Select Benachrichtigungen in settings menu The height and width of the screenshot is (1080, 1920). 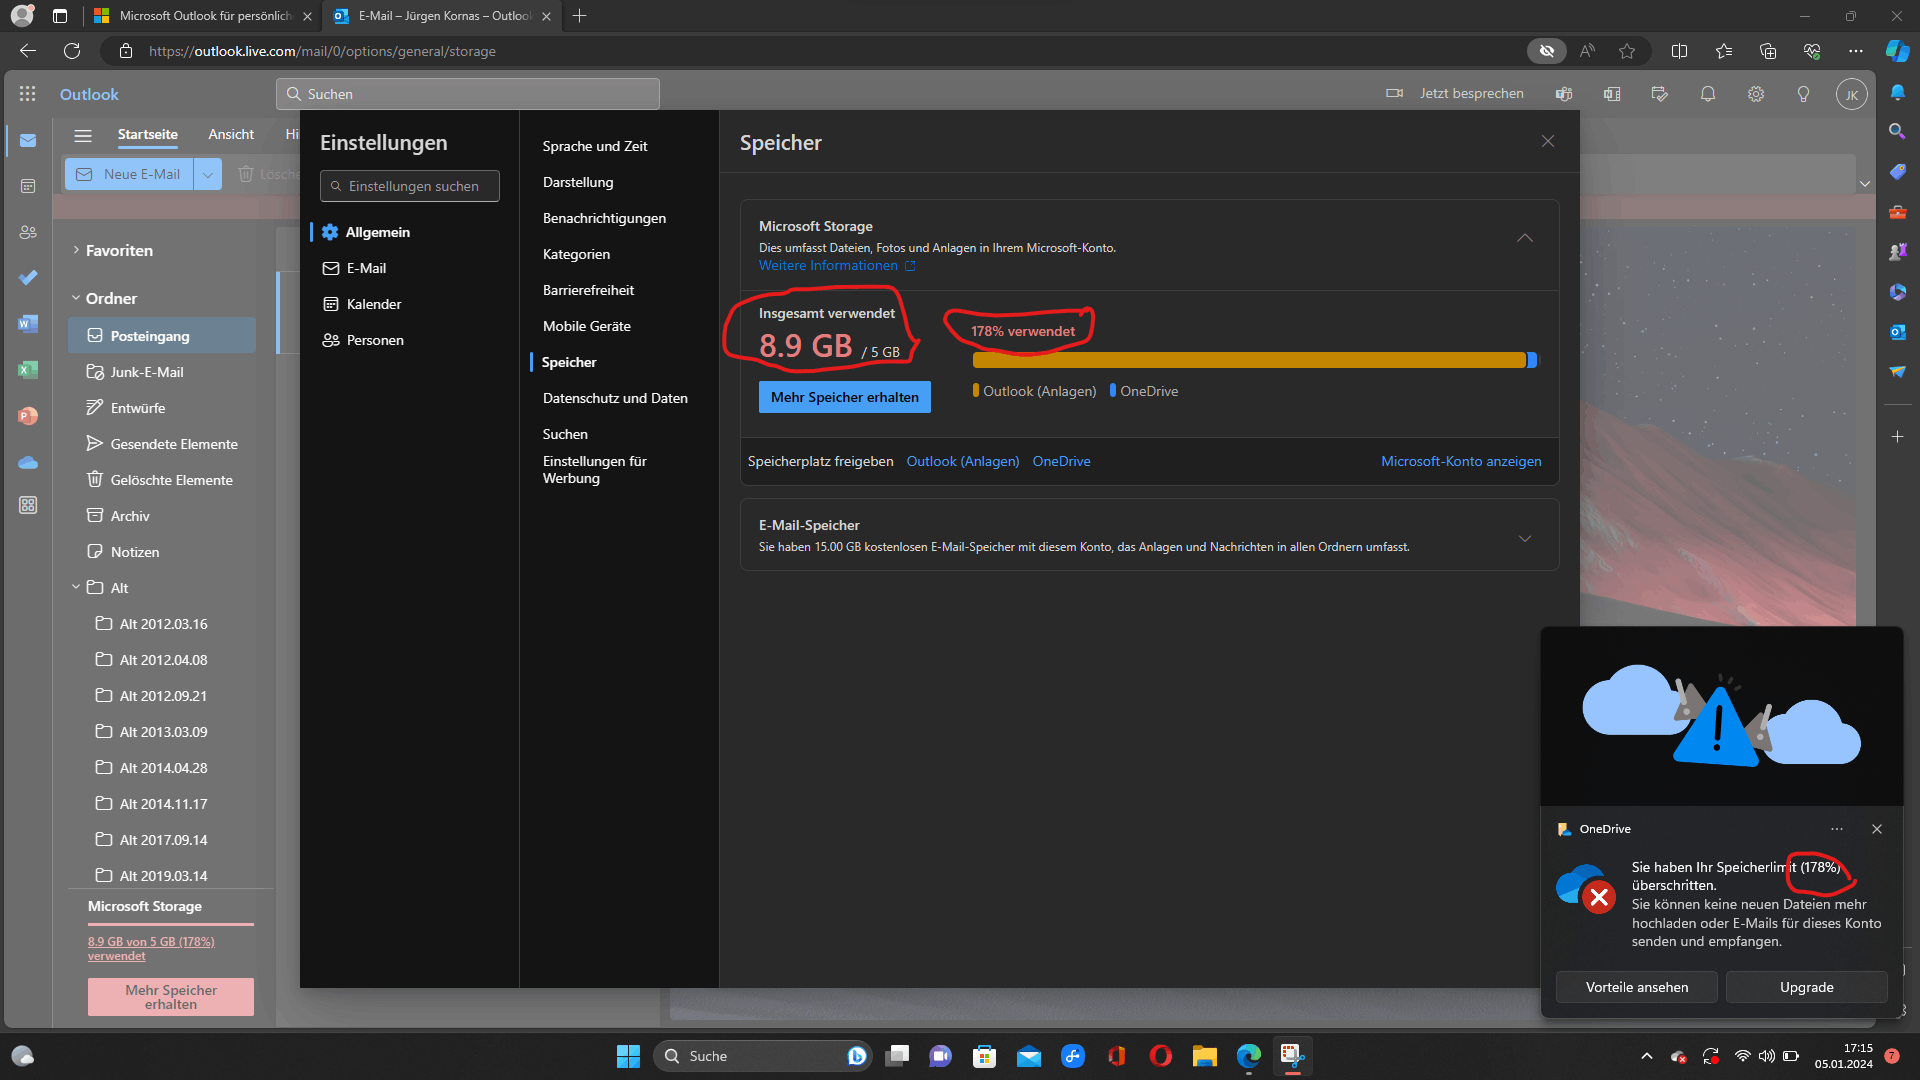click(x=604, y=218)
